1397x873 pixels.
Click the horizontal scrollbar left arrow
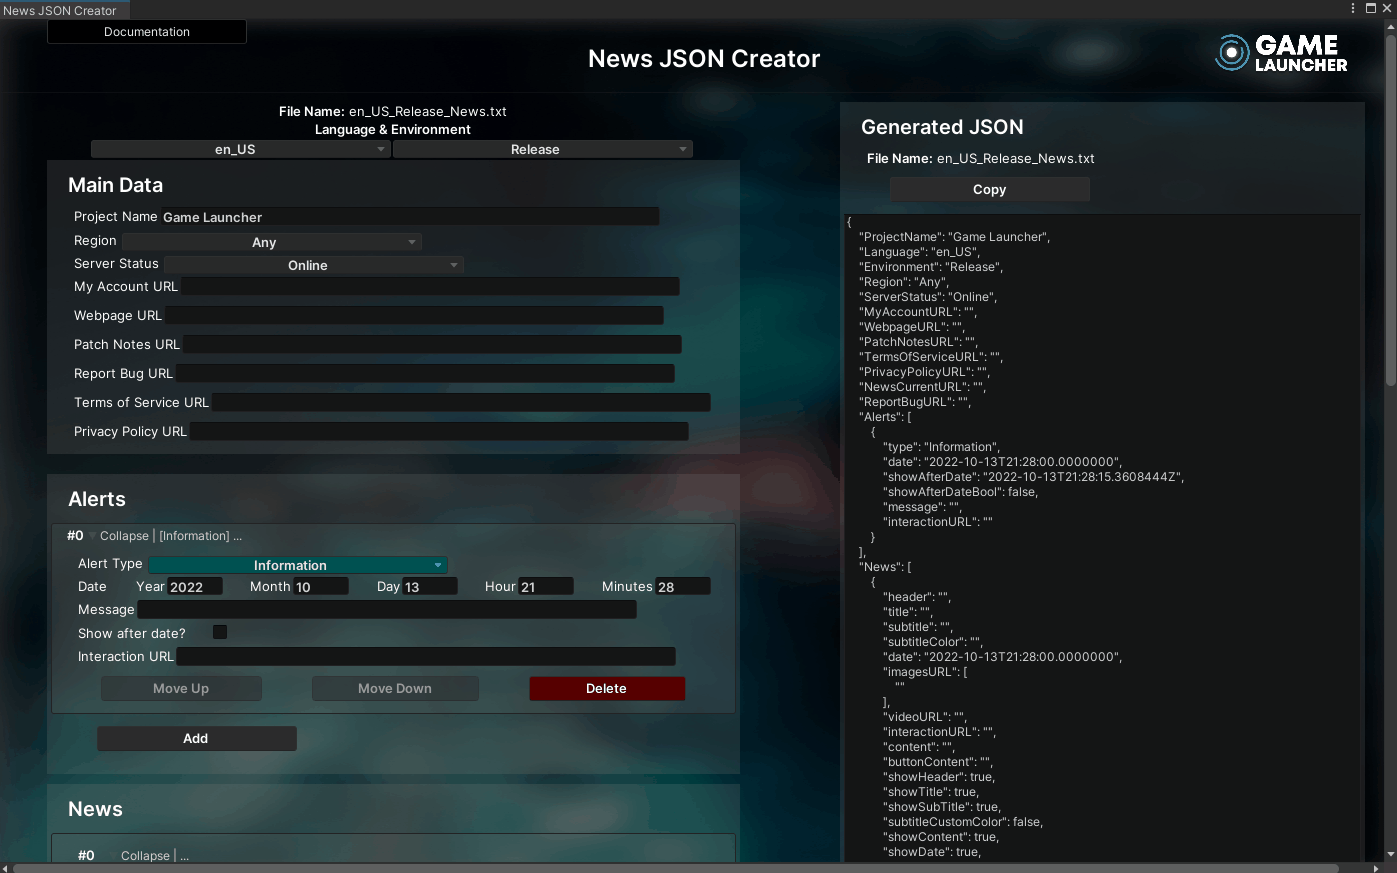coord(6,867)
